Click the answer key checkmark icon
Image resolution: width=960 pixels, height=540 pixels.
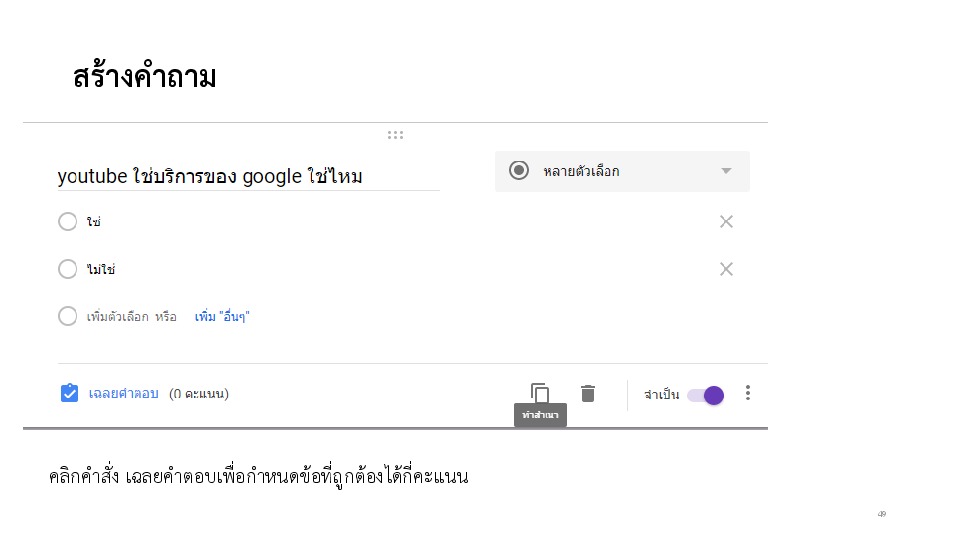(69, 393)
